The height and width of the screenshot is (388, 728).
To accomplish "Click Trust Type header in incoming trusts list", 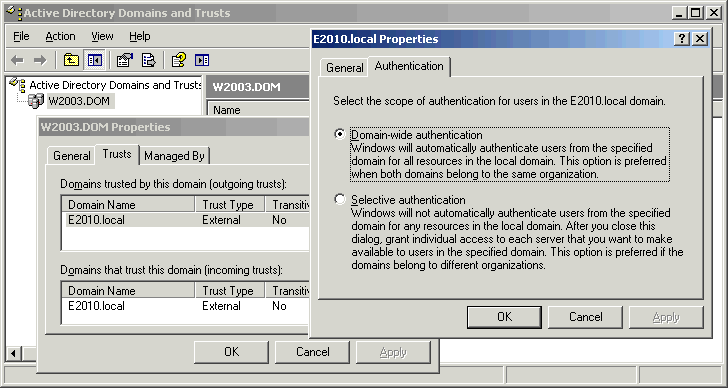I will tap(230, 291).
